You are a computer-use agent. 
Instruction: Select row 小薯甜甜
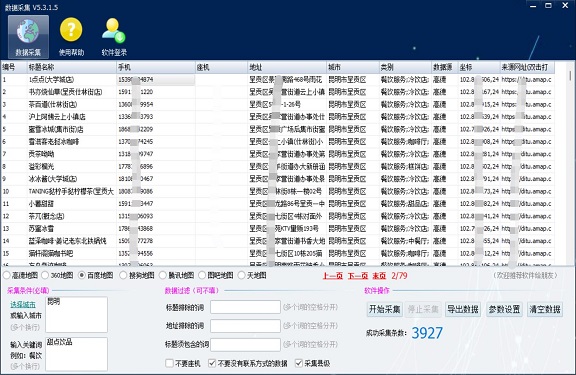278,203
